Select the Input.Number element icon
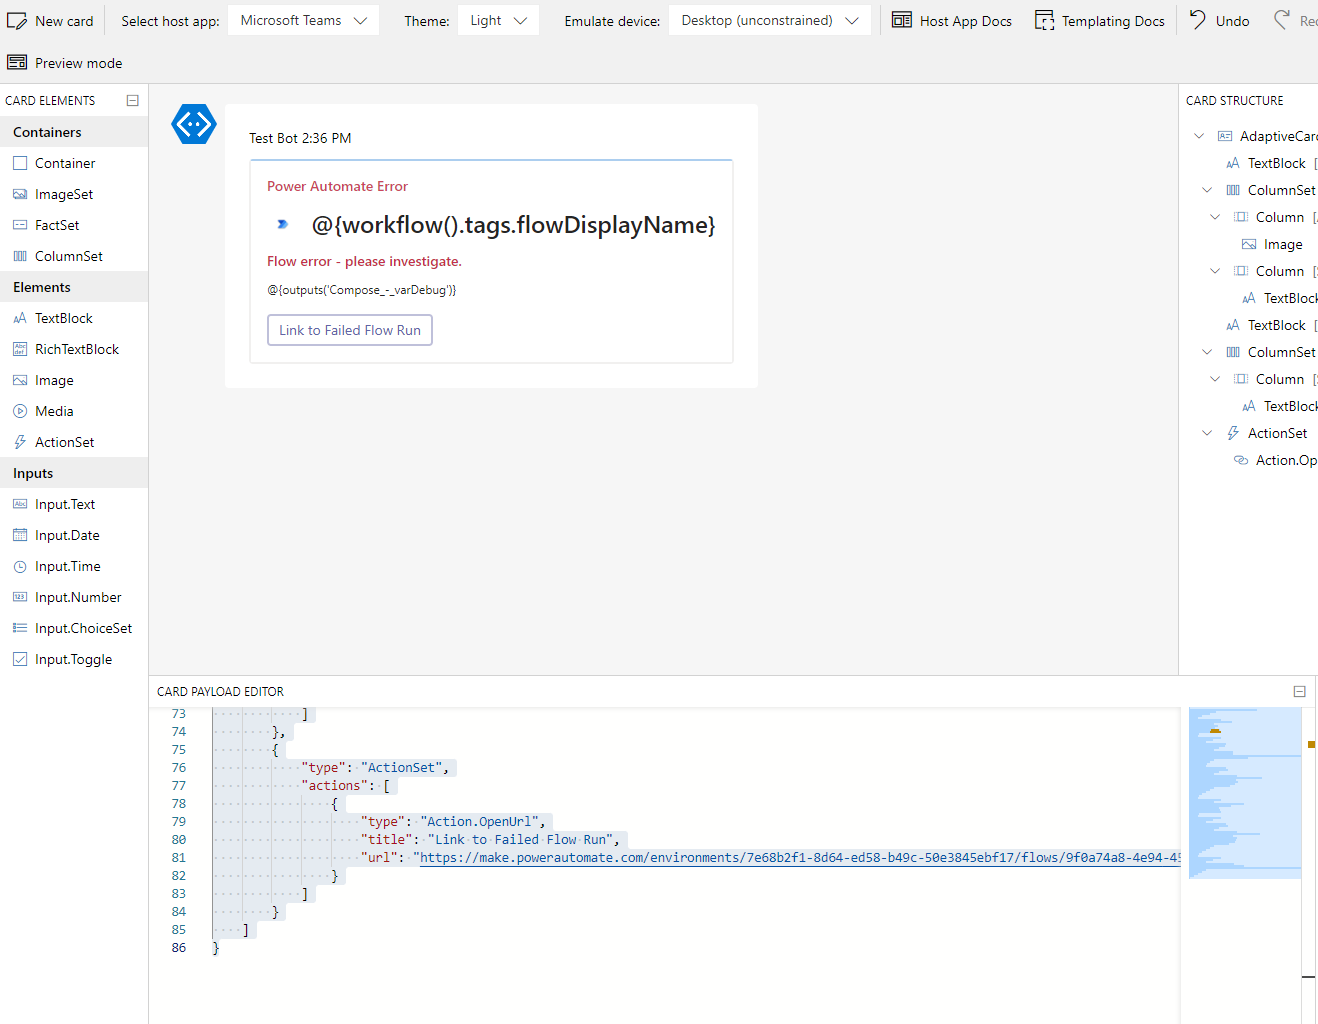Image resolution: width=1318 pixels, height=1024 pixels. (x=20, y=597)
